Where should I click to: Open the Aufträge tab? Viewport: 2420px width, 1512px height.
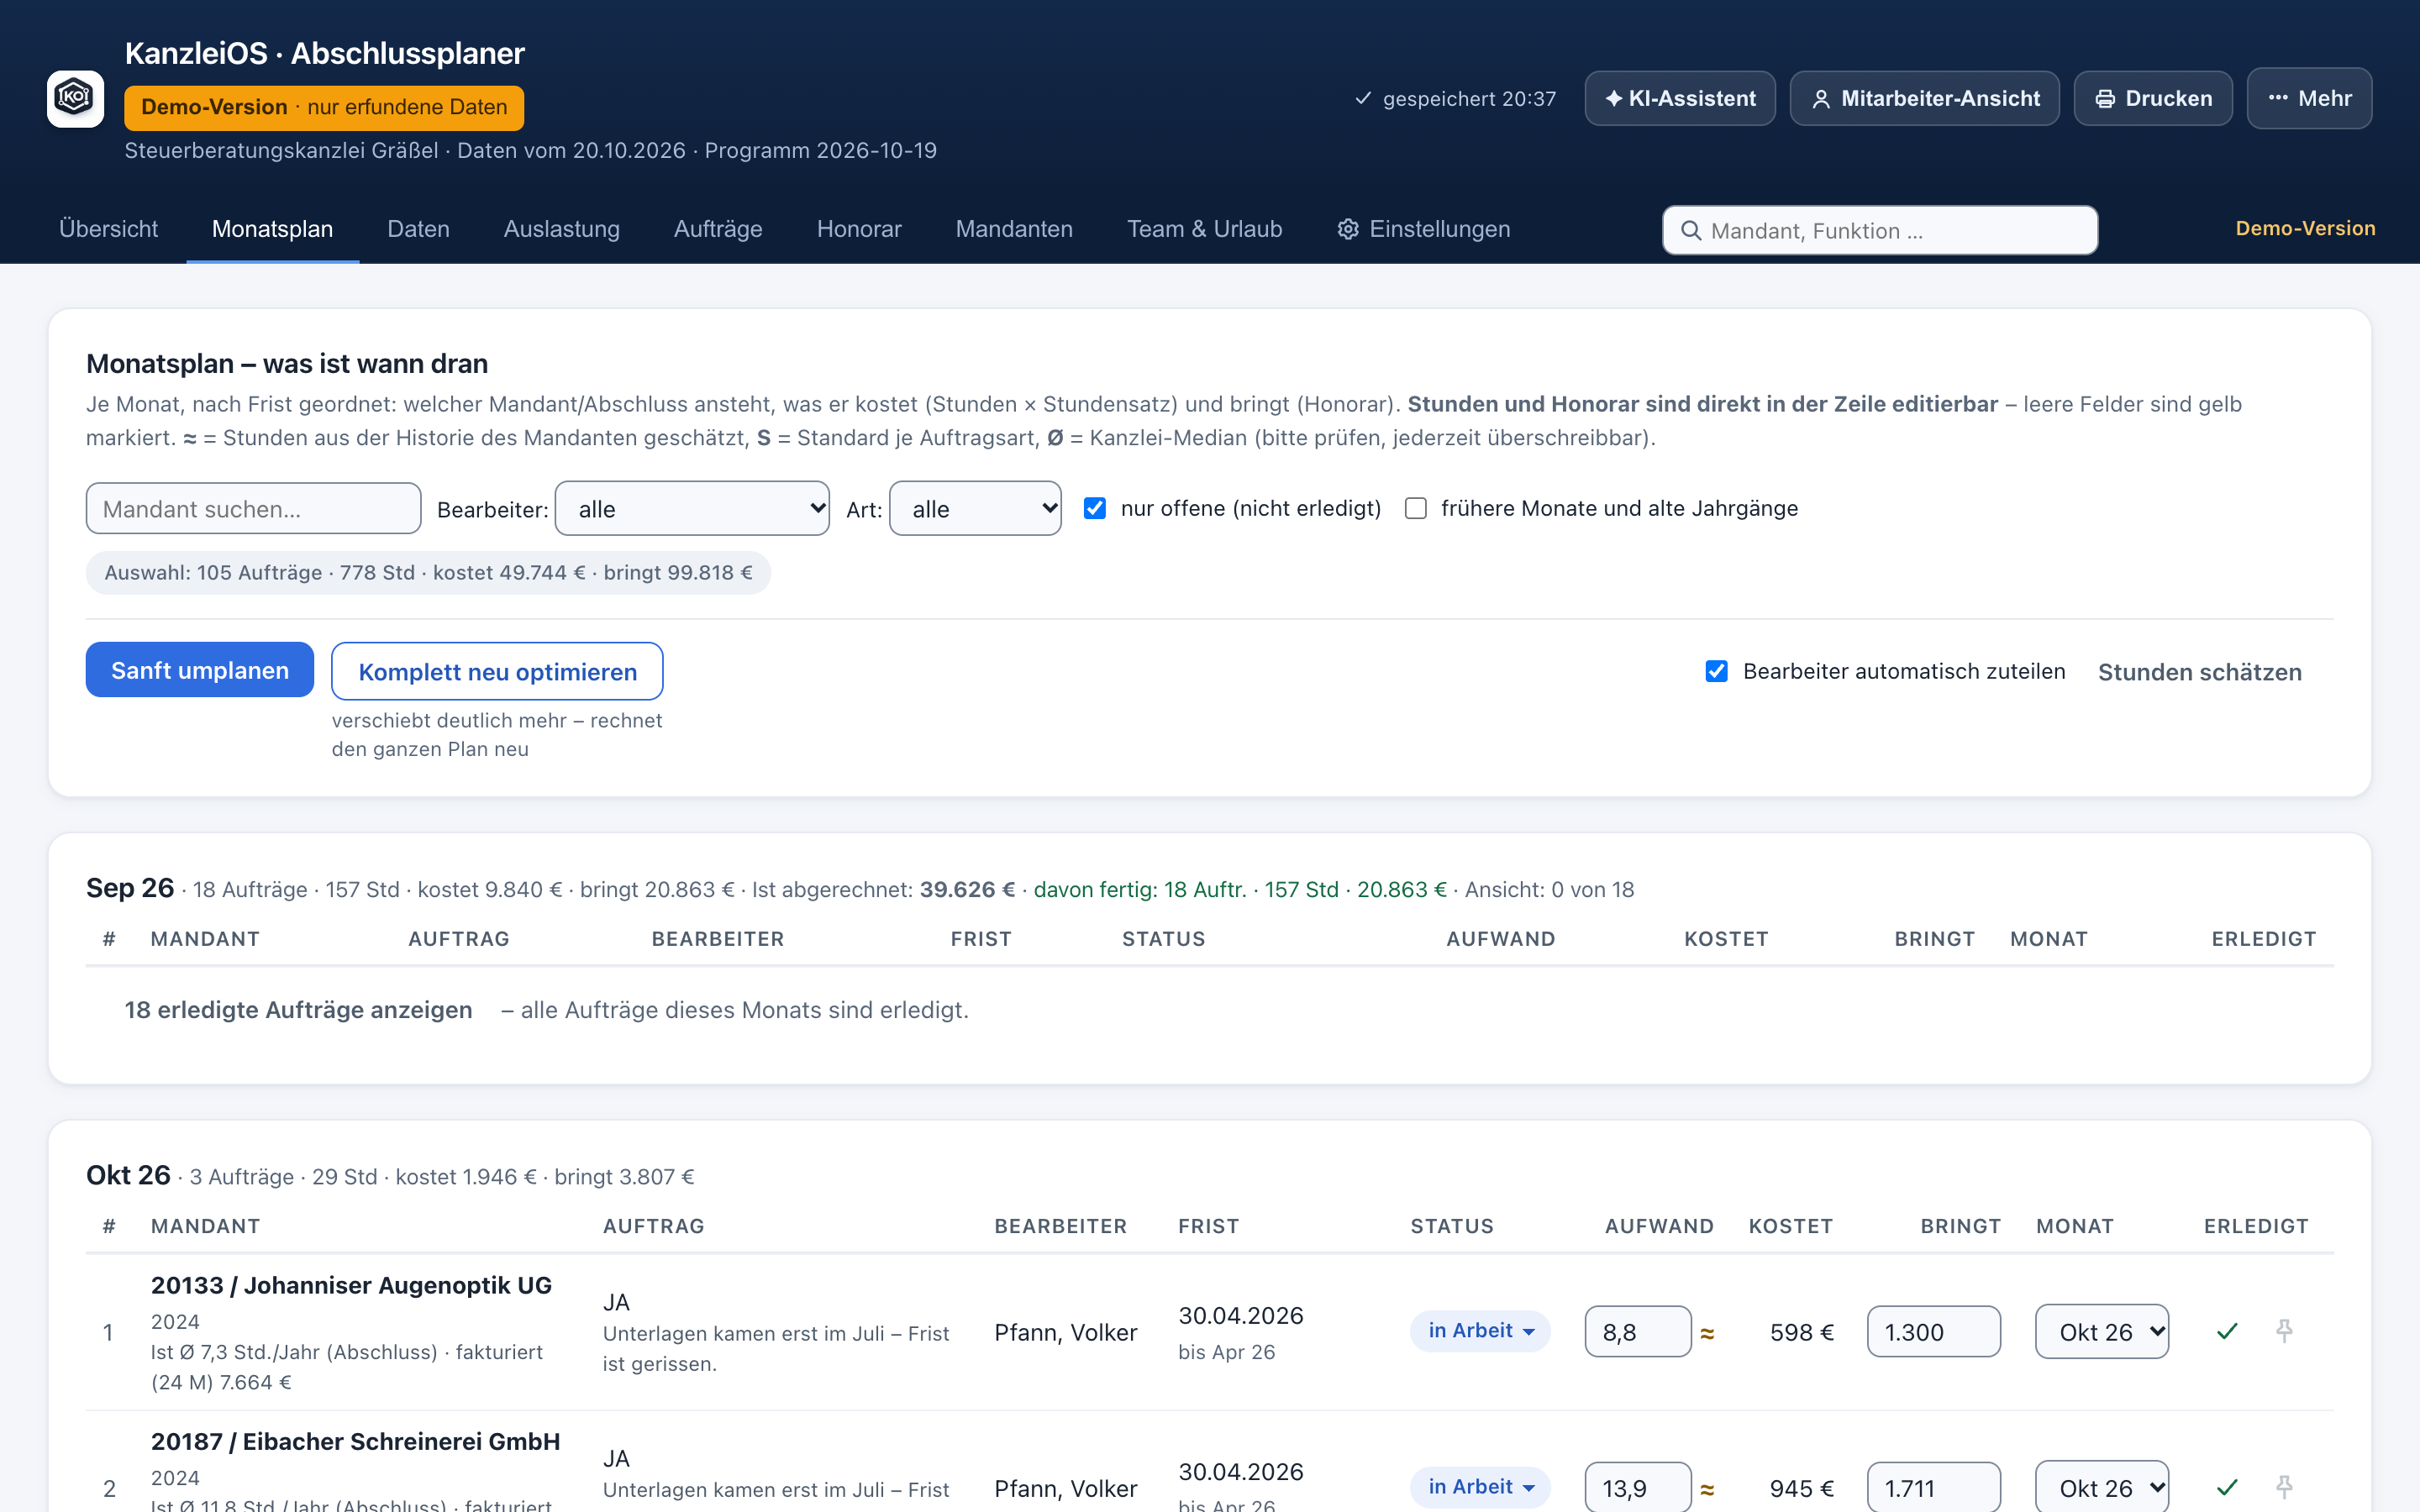pos(718,229)
